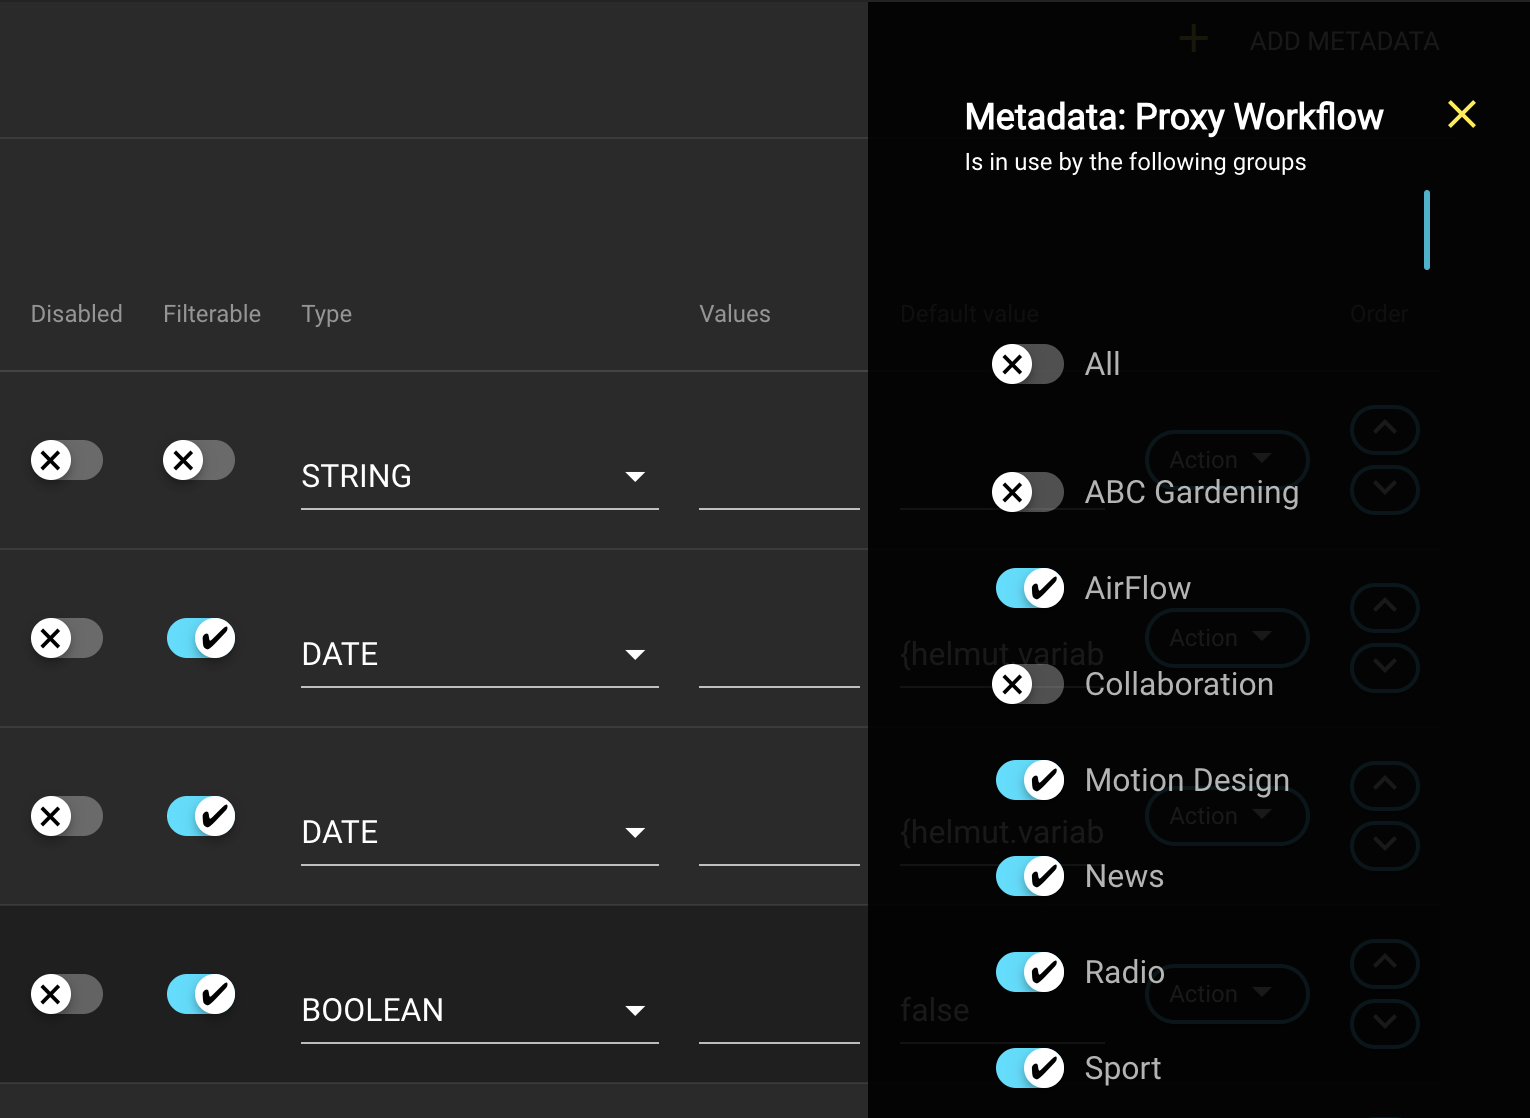Click the Add Metadata button
This screenshot has height=1118, width=1530.
(x=1343, y=41)
